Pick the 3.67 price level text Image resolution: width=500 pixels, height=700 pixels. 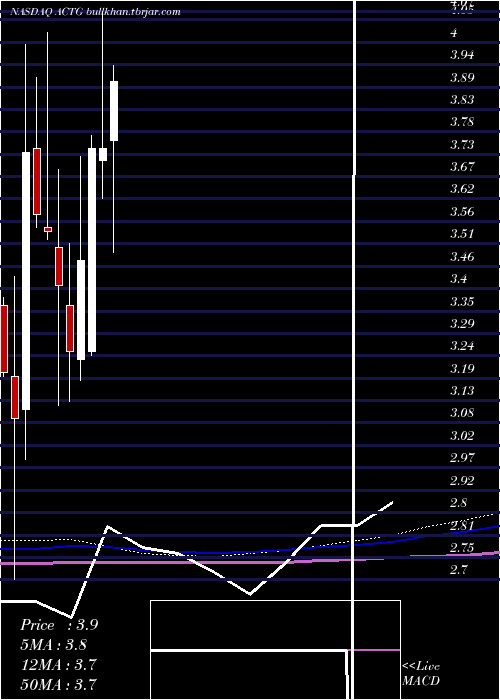point(462,167)
